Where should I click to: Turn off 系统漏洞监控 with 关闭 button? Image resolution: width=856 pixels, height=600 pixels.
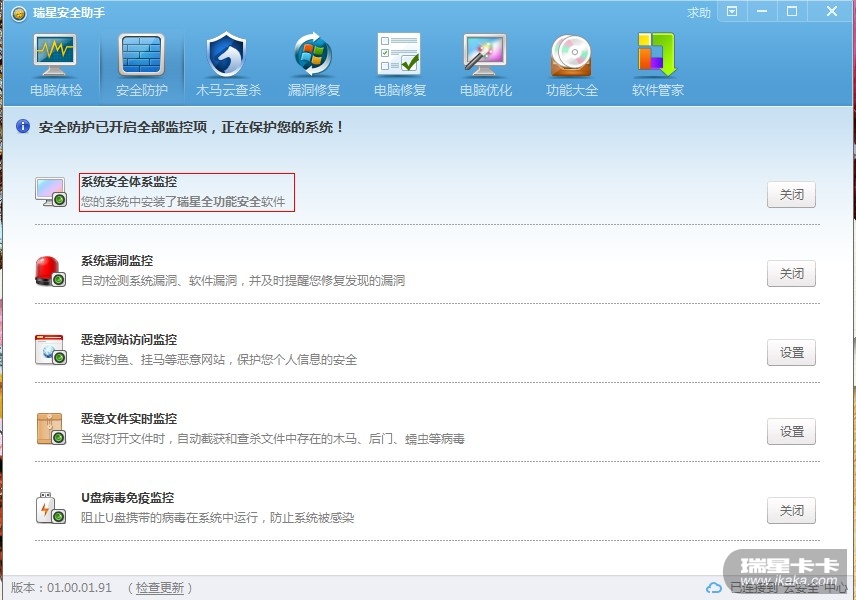791,274
